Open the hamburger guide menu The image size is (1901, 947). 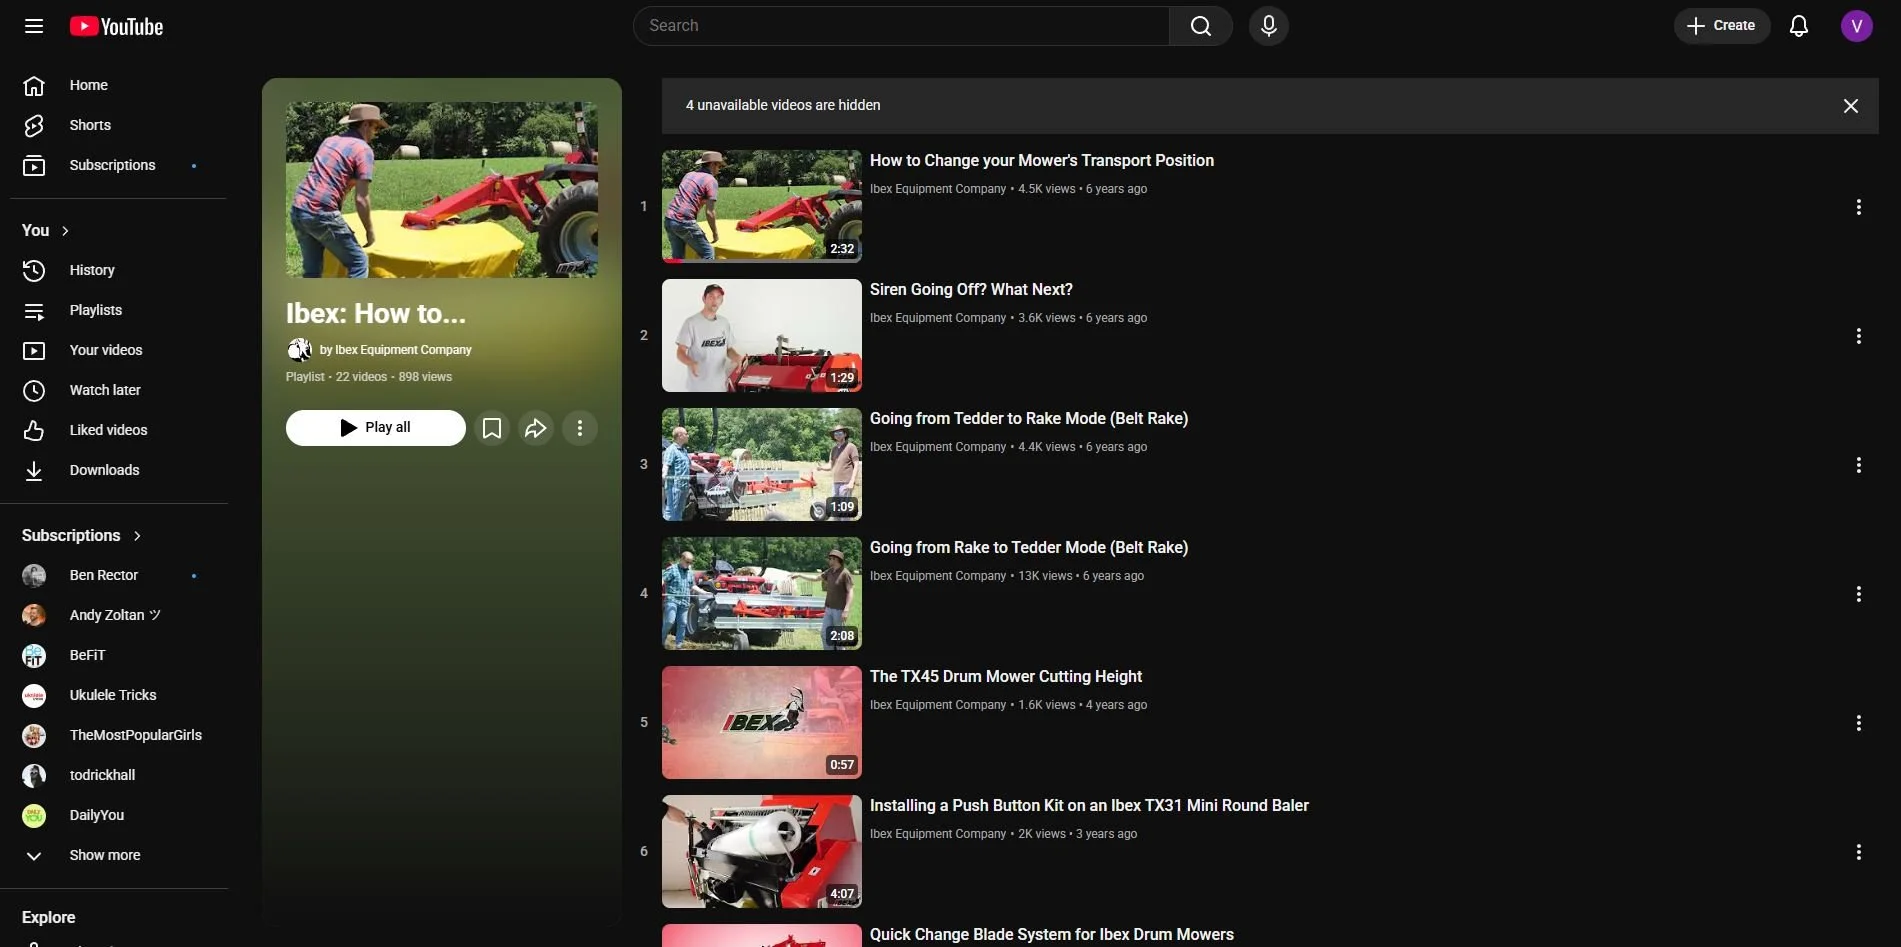34,26
